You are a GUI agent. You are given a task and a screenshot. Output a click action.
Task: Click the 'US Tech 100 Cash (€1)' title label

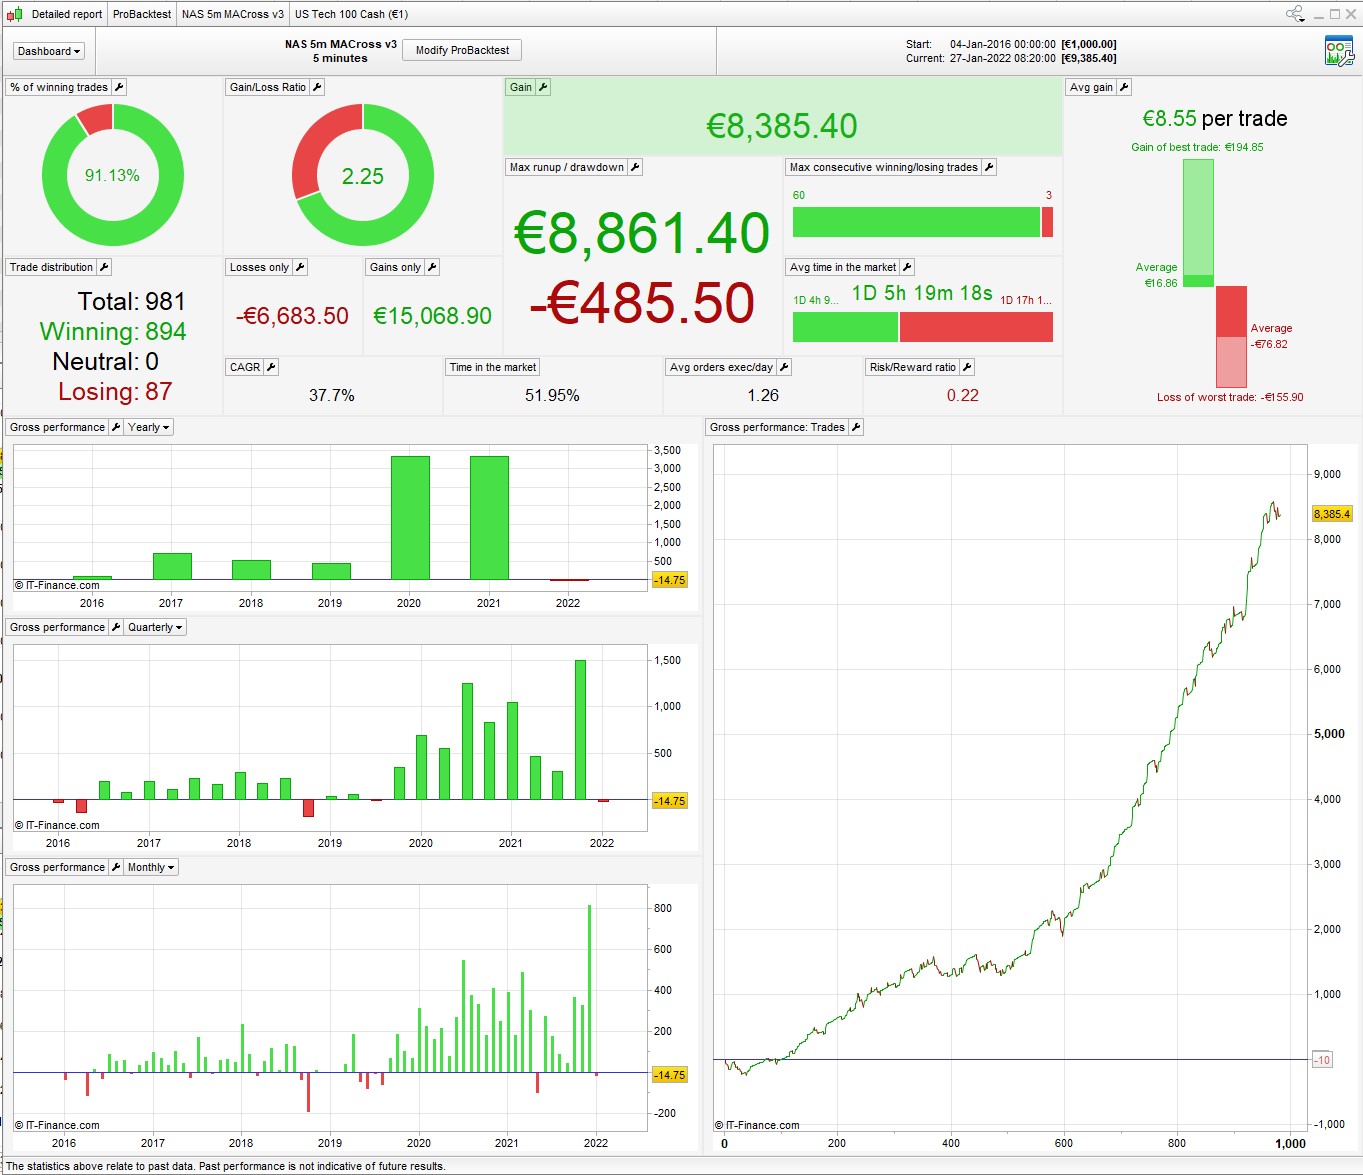[351, 14]
